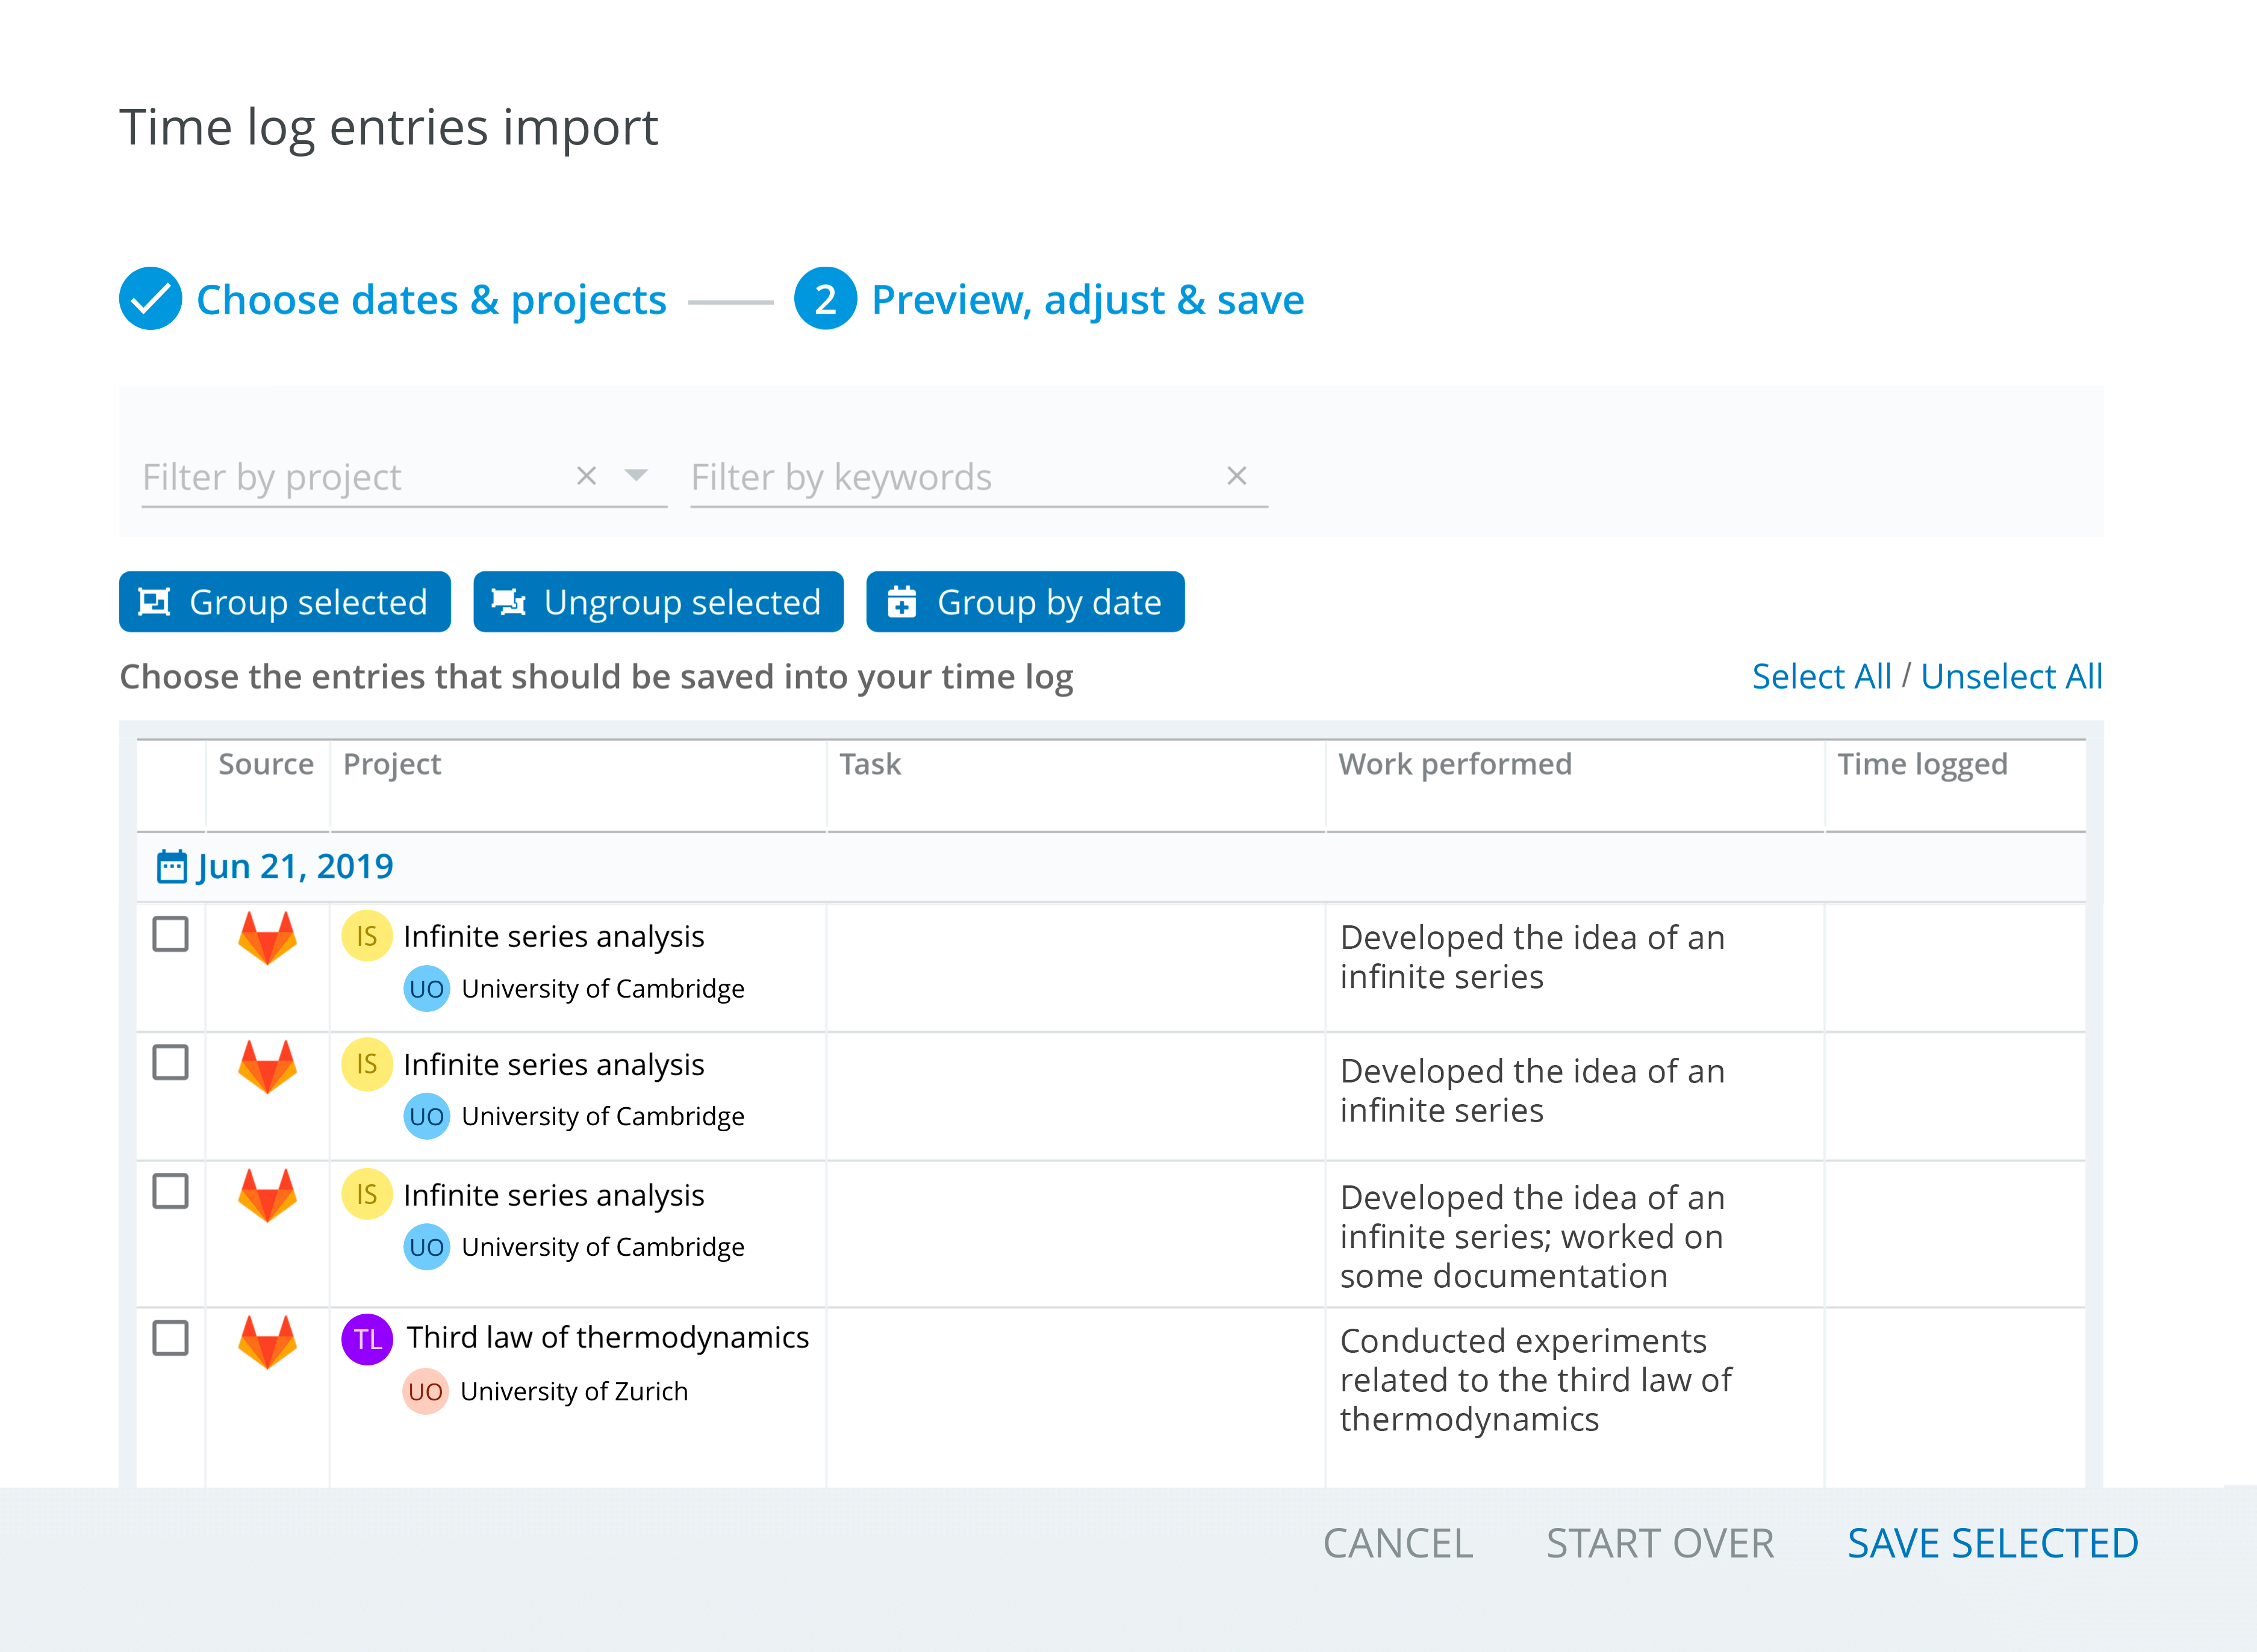Clear the Filter by project field
Image resolution: width=2257 pixels, height=1652 pixels.
[x=586, y=476]
